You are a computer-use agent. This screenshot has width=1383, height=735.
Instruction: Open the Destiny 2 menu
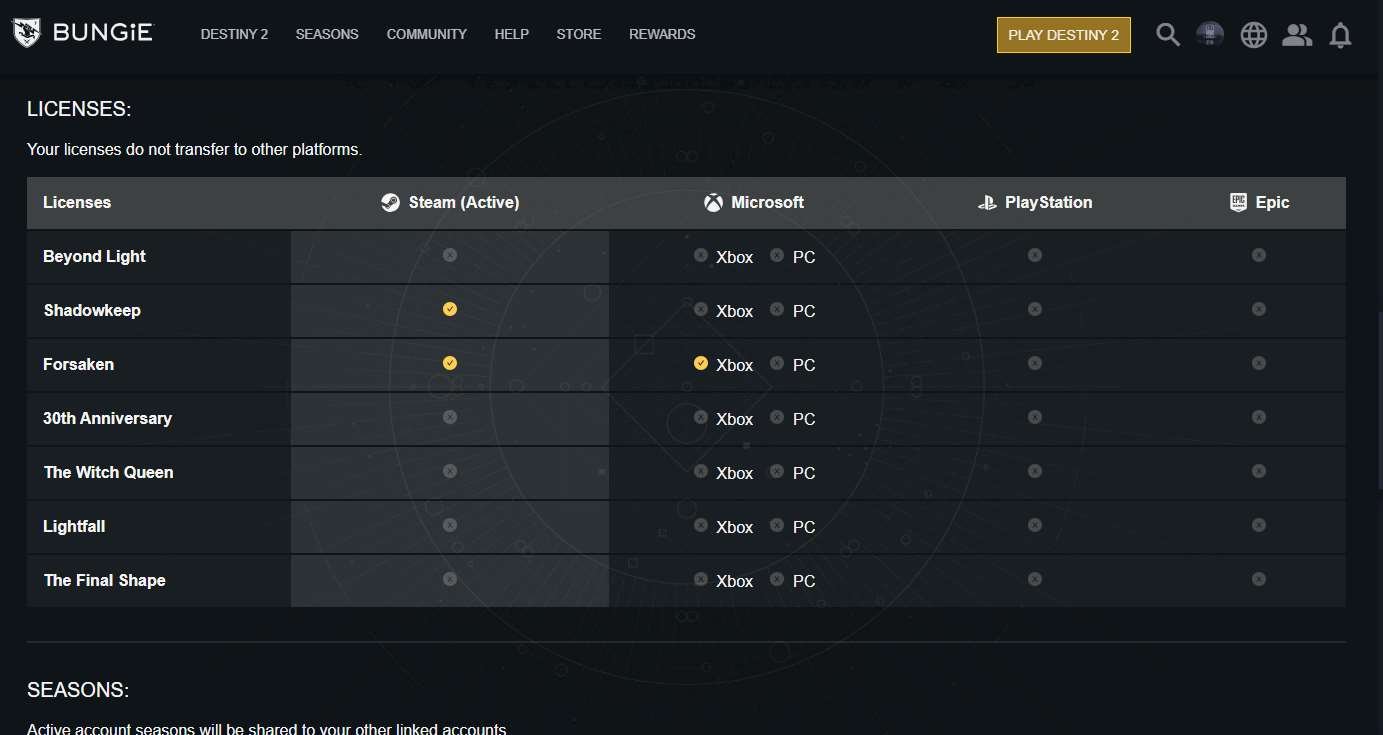pos(234,34)
